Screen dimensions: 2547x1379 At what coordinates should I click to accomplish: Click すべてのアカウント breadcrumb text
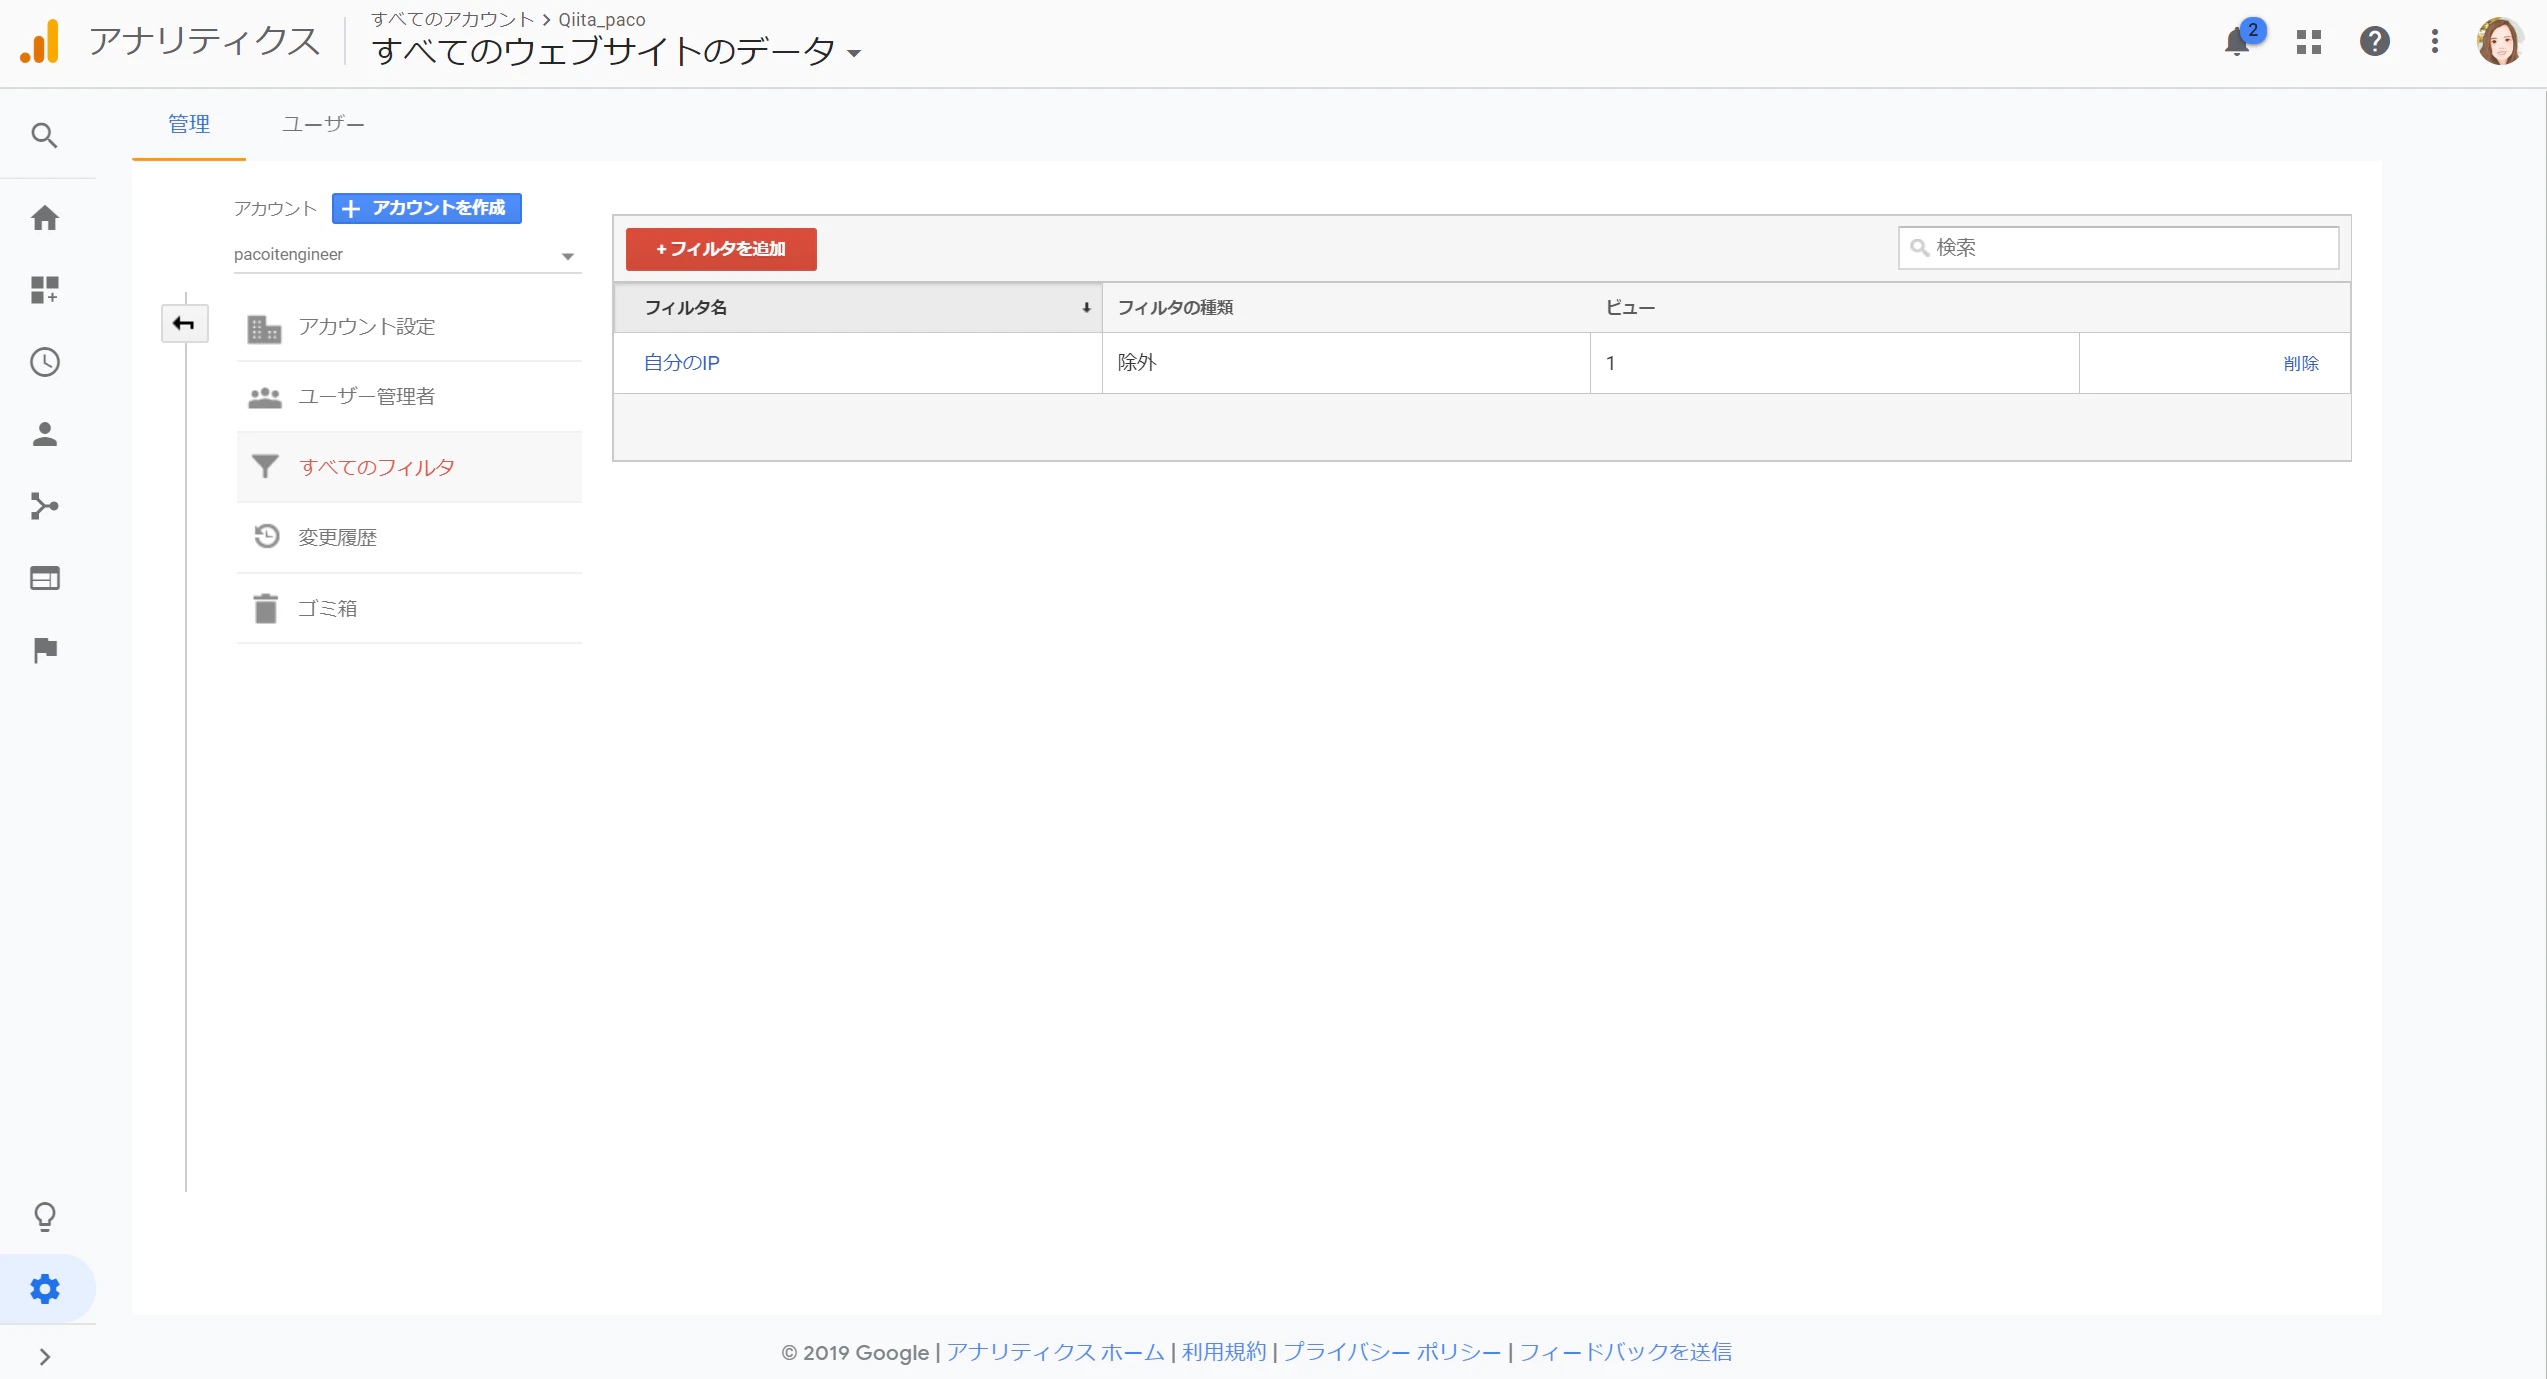(x=453, y=19)
